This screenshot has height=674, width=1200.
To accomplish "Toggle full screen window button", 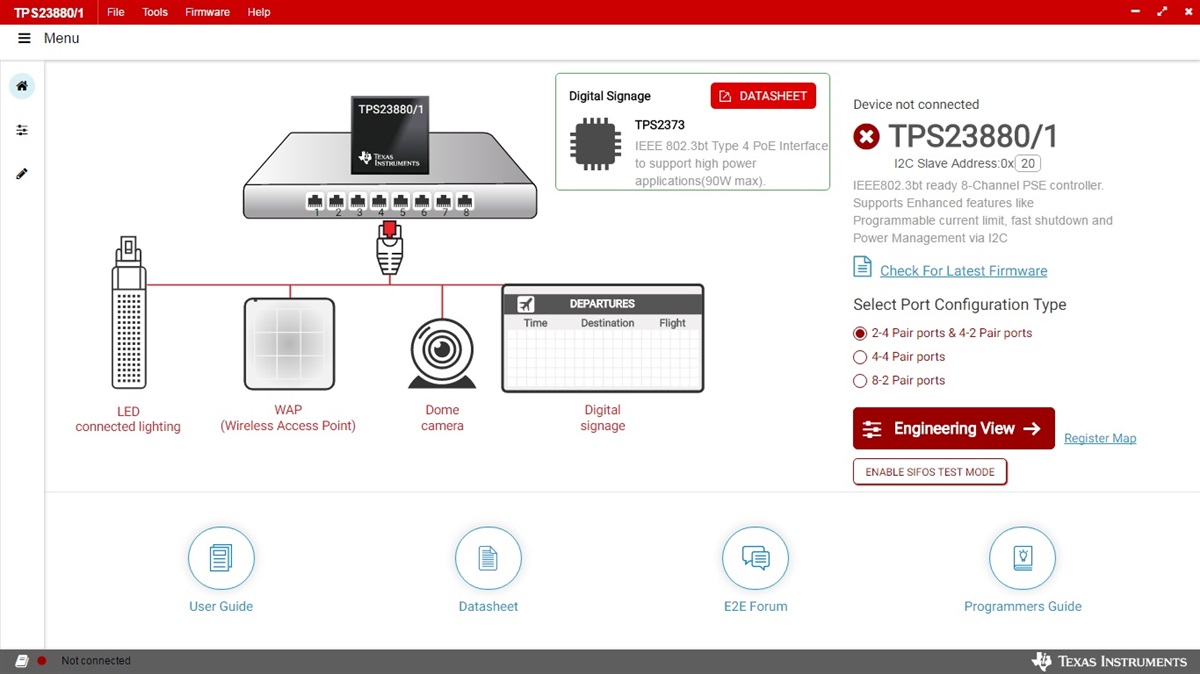I will [x=1162, y=12].
